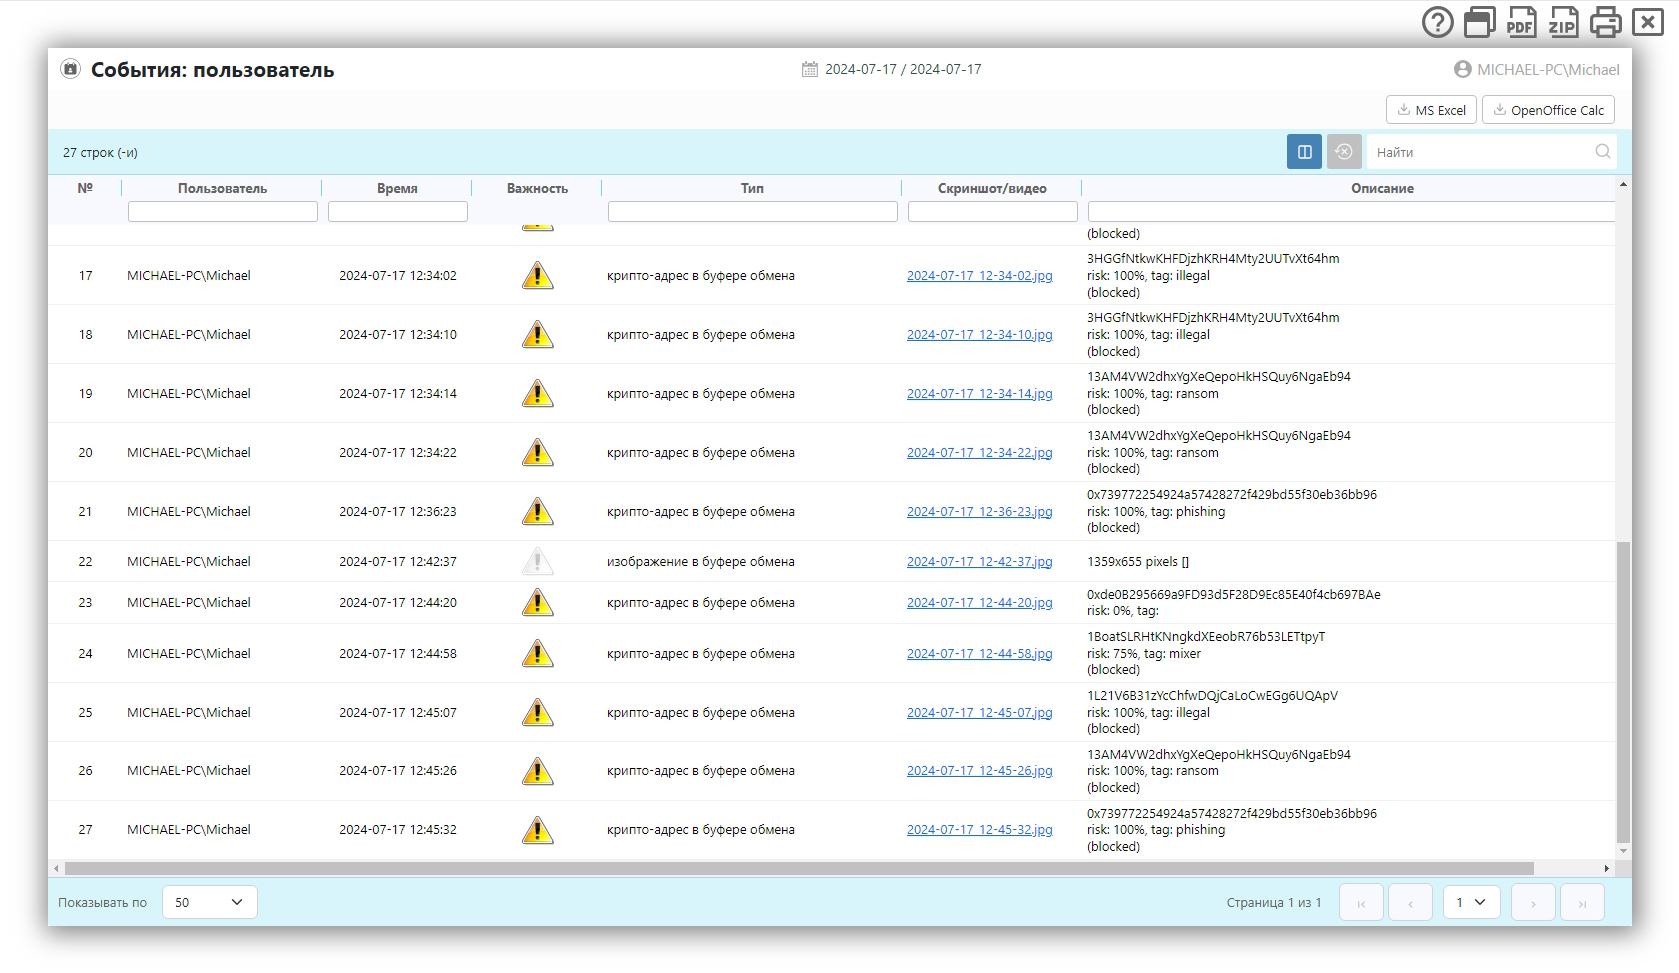Click the Время filter input
Viewport: 1679px width, 973px height.
pos(398,211)
